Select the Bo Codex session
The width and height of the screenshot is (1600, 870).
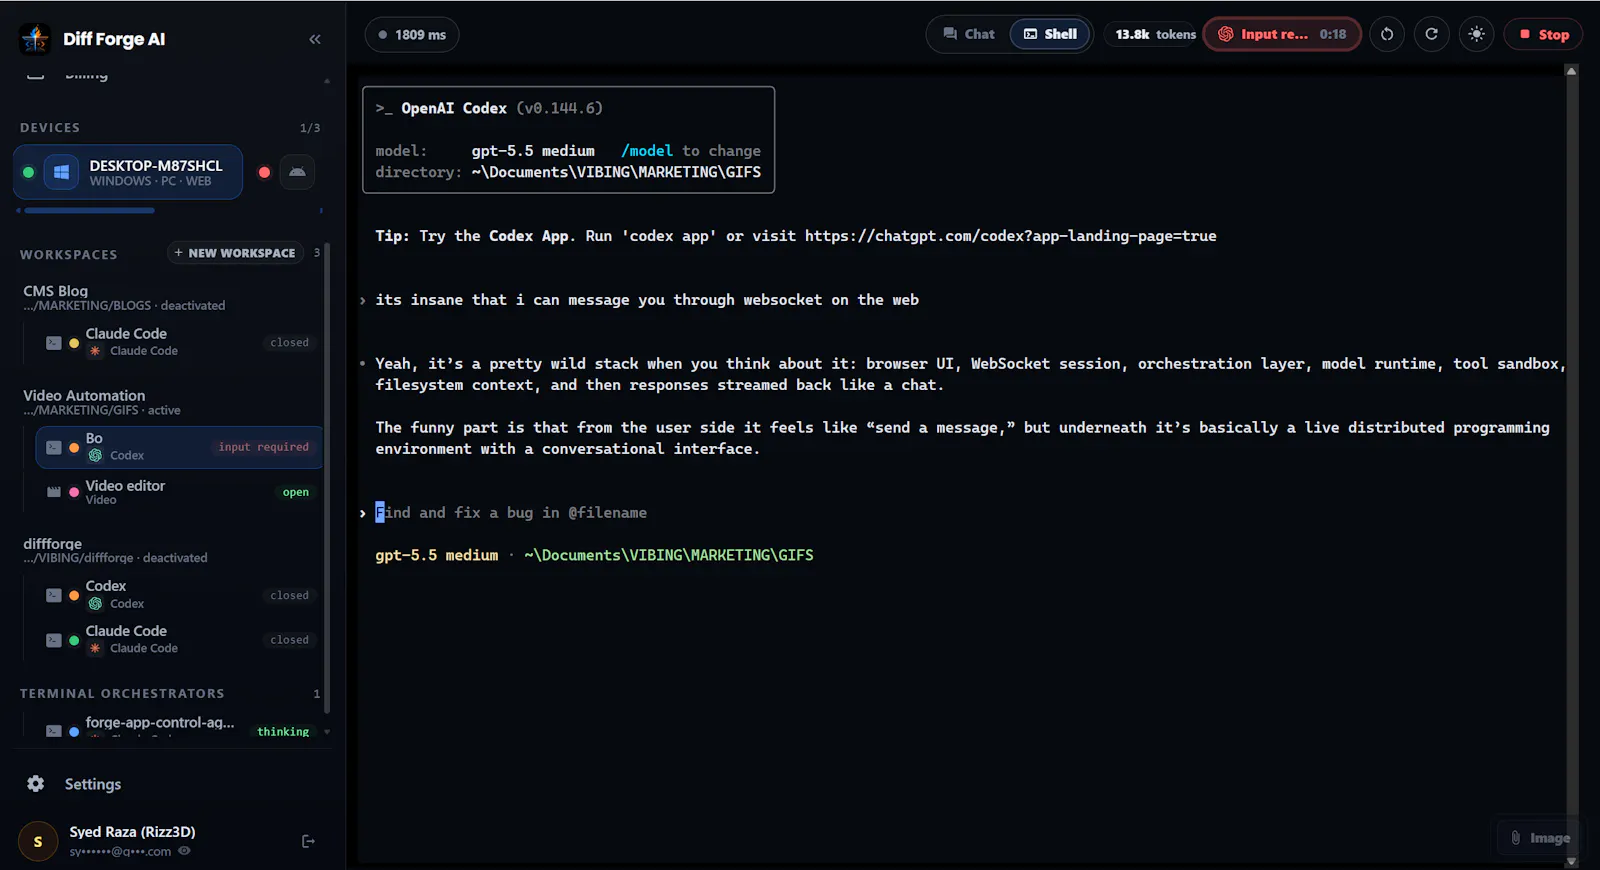[x=180, y=447]
